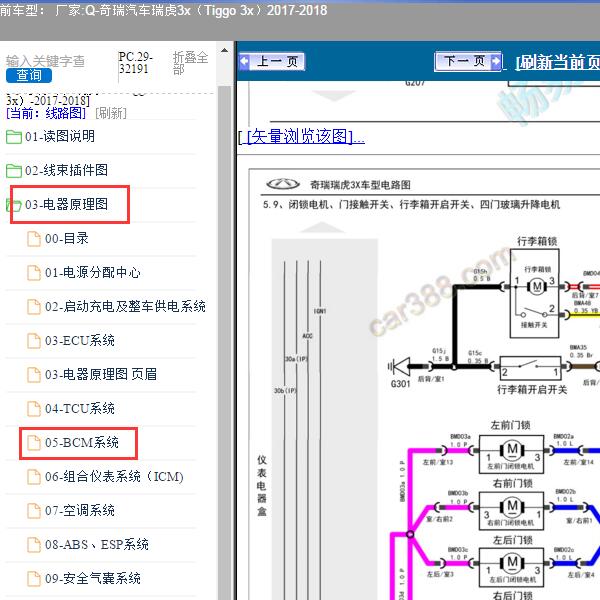Click the sidebar vertical scrollbar track

225,344
